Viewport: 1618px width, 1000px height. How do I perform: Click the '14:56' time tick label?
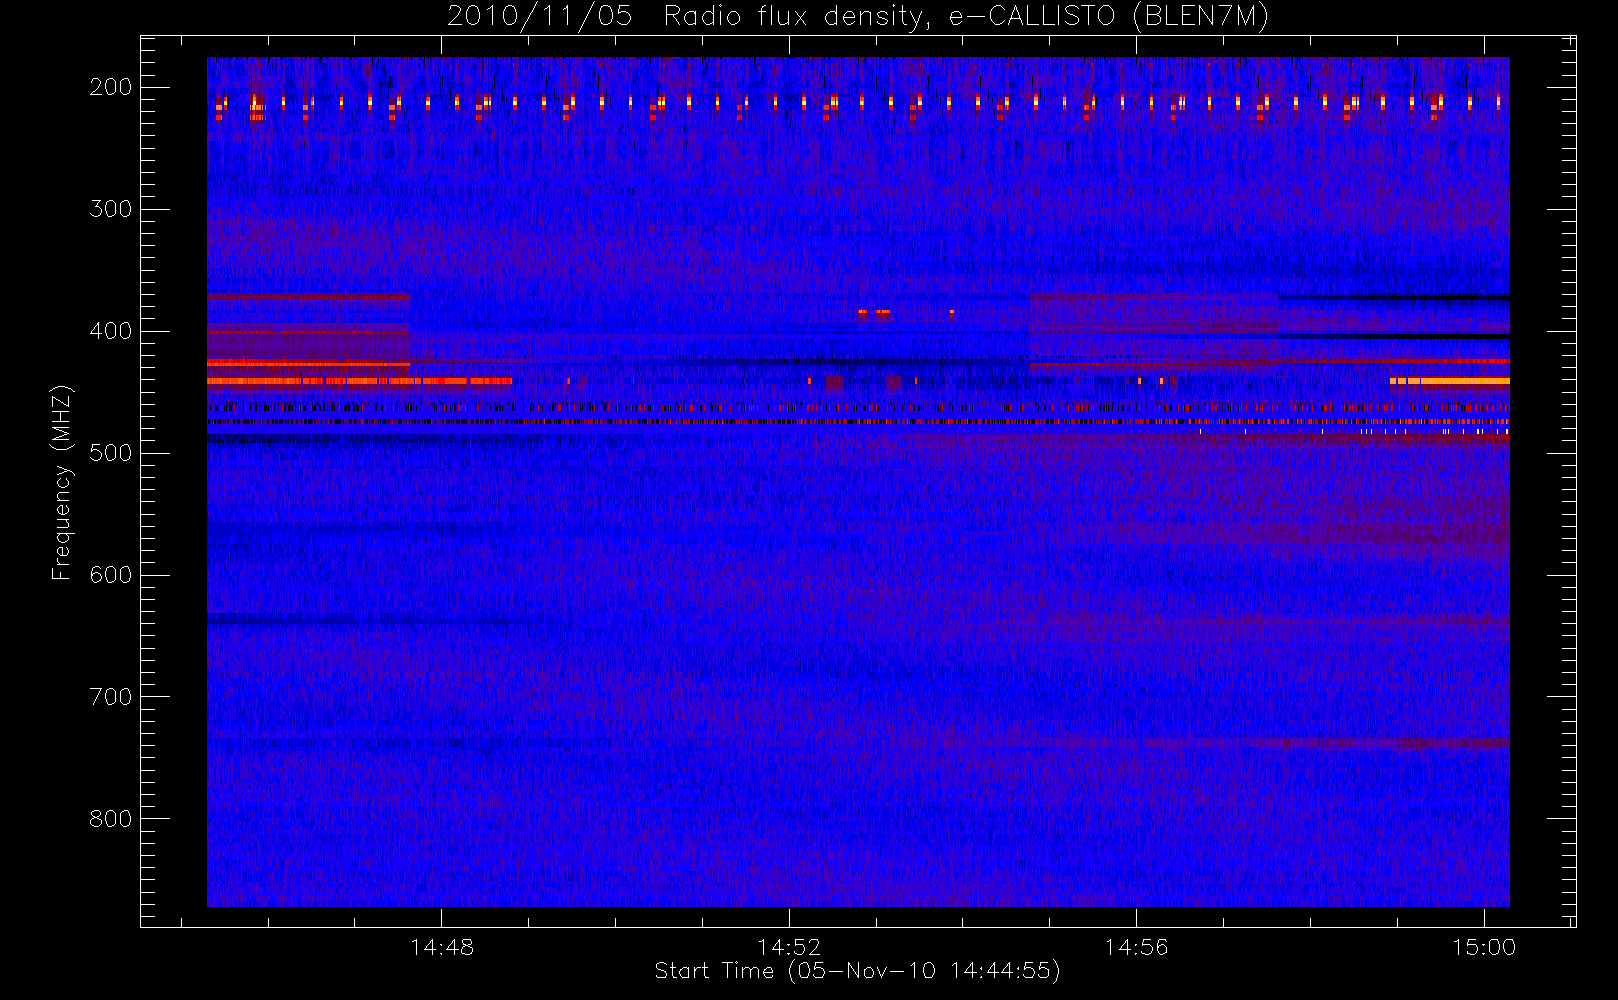coord(1136,947)
